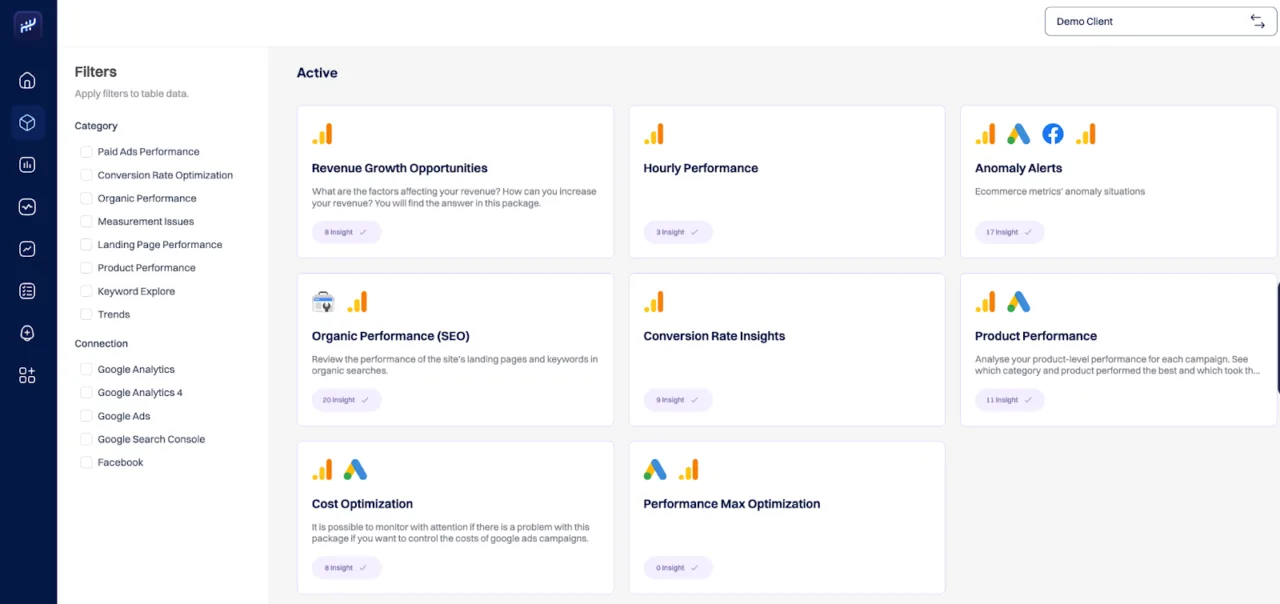The height and width of the screenshot is (604, 1280).
Task: Check the Organic Performance category filter
Action: 87,198
